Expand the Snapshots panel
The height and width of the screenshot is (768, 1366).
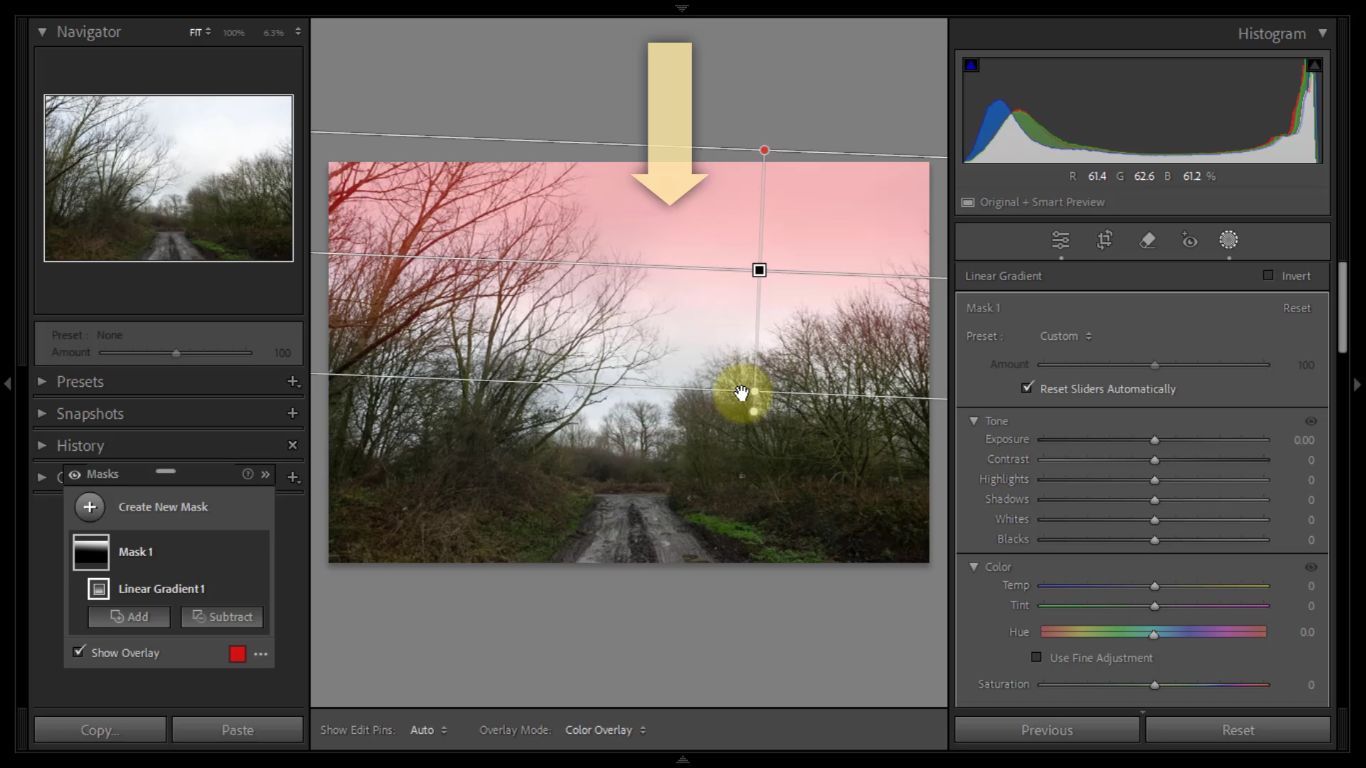click(x=90, y=414)
